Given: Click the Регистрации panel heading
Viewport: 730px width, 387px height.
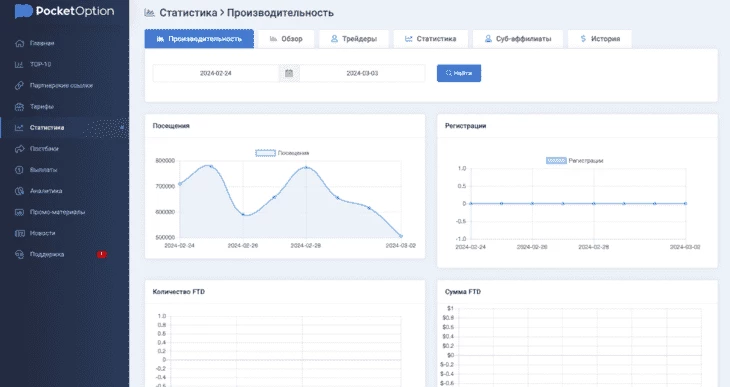Looking at the screenshot, I should (x=465, y=126).
